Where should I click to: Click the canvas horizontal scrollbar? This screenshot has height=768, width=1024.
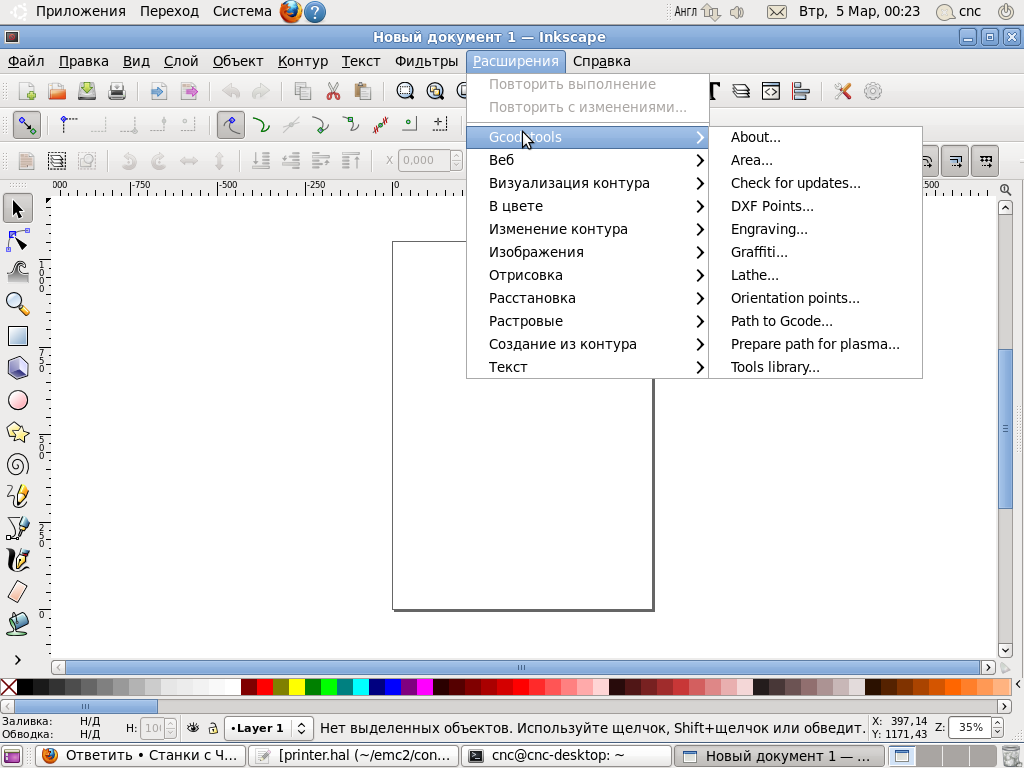pos(522,667)
